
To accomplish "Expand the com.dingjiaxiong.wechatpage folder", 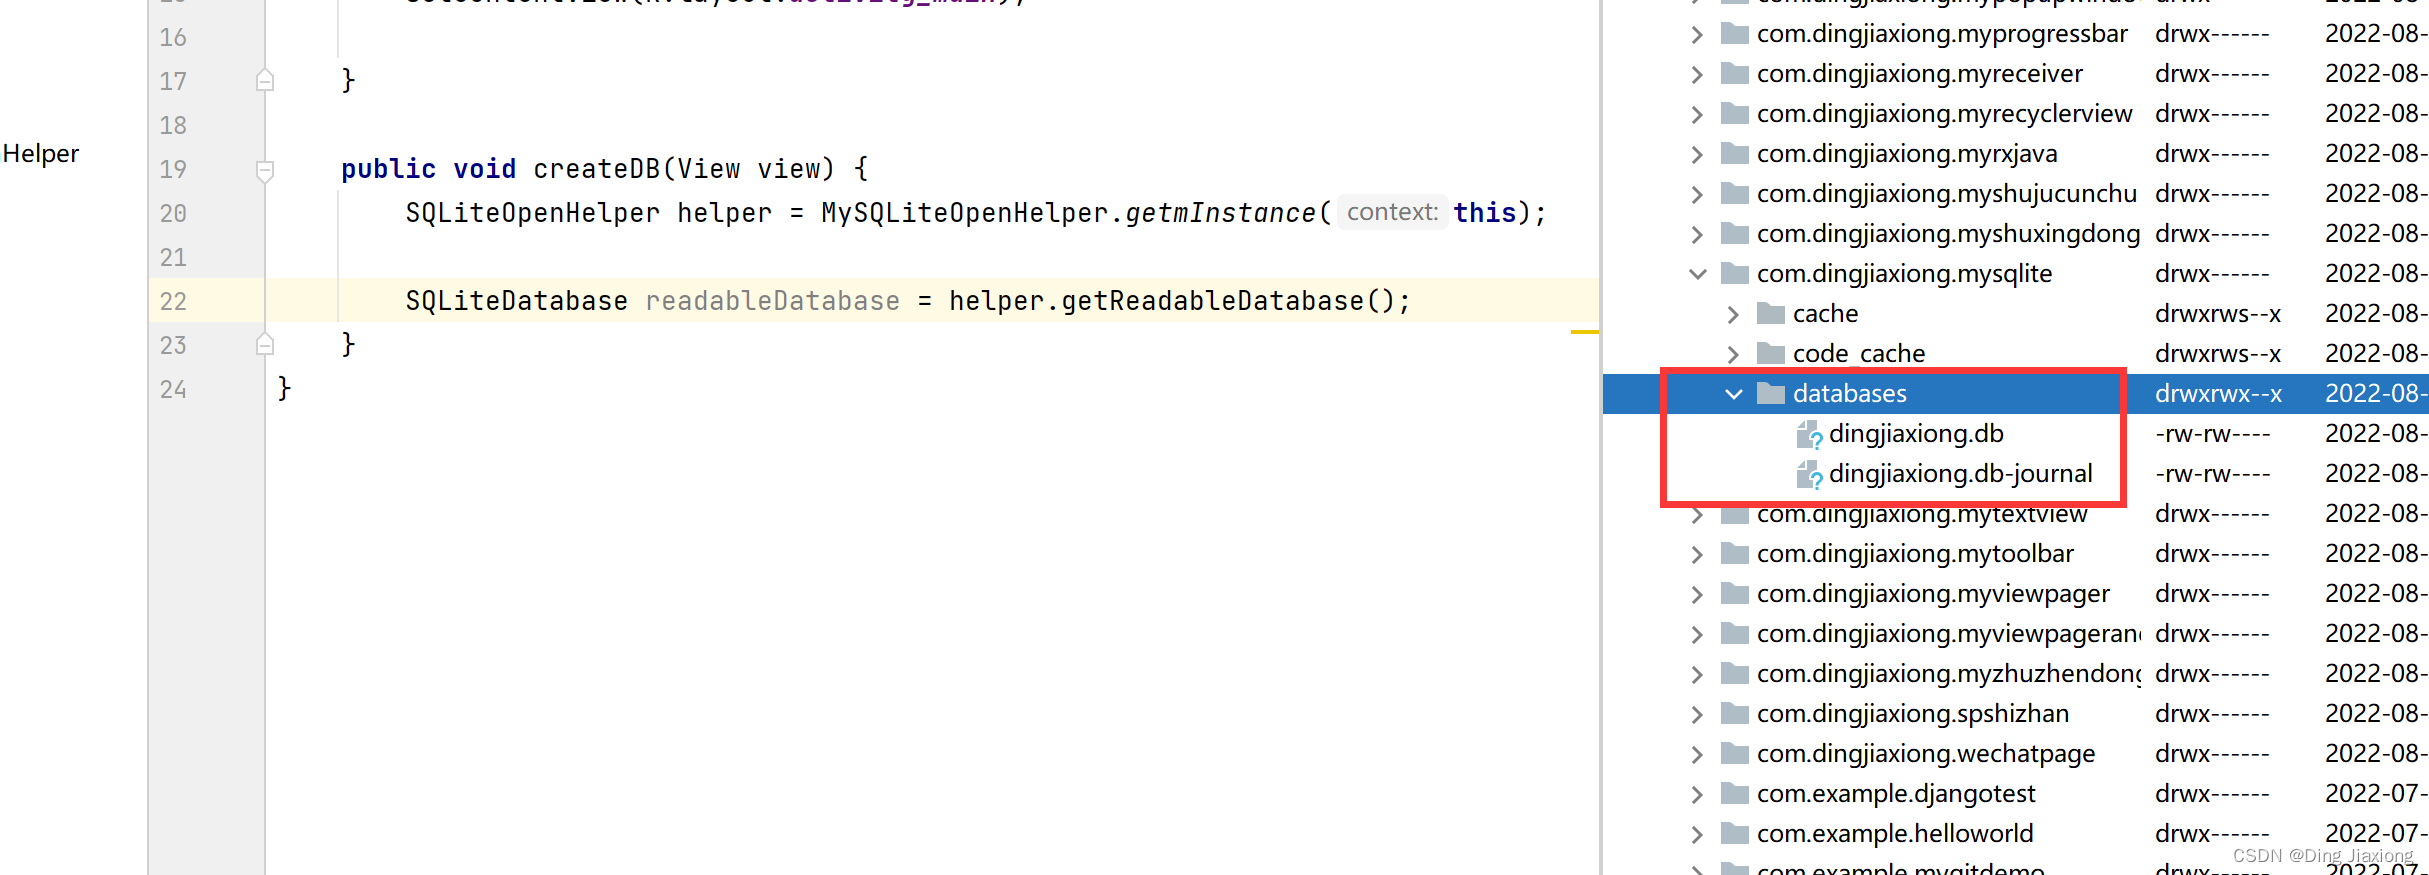I will coord(1697,754).
